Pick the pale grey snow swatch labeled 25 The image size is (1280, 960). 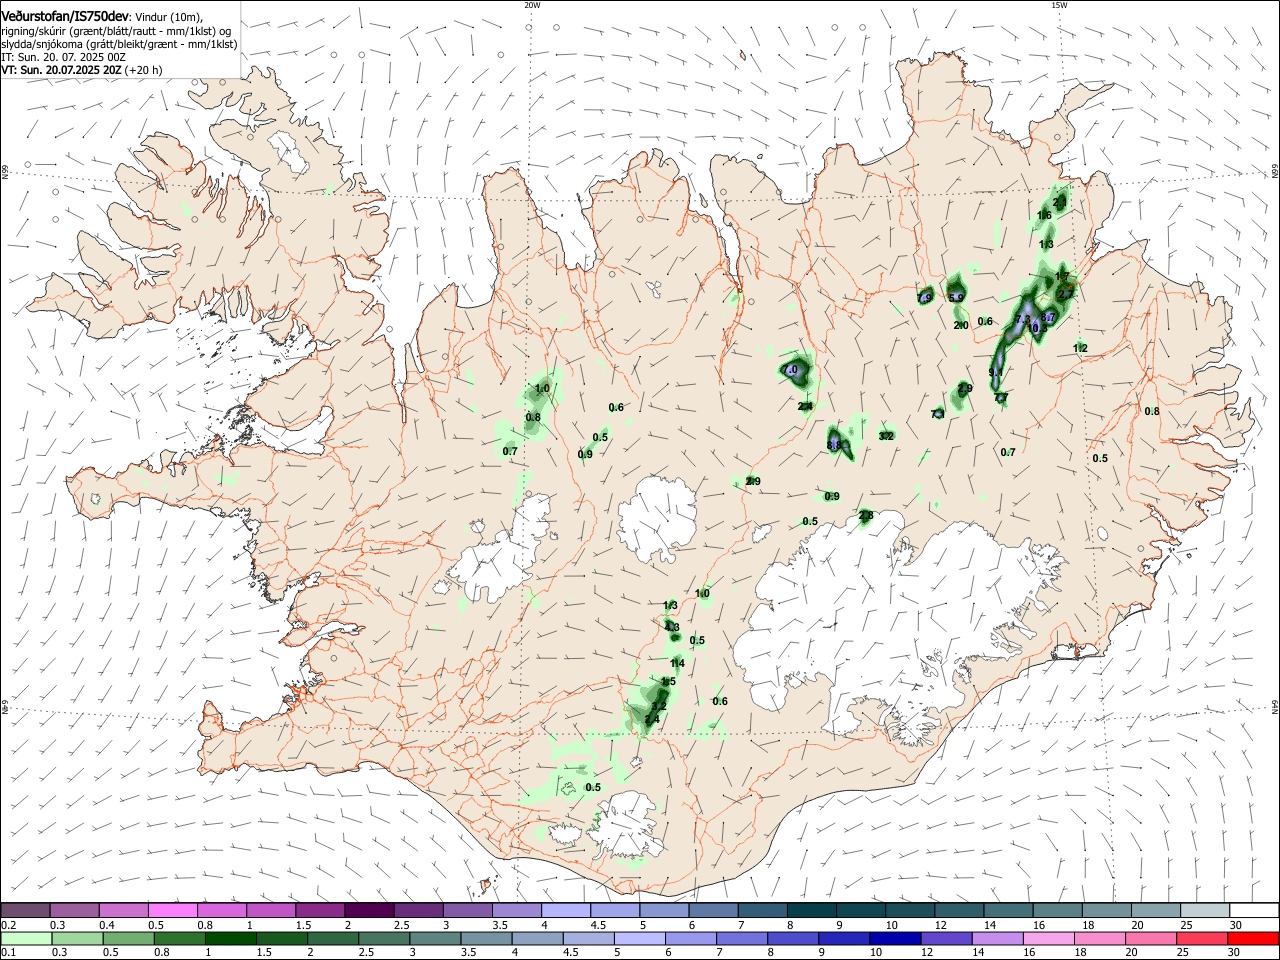[x=1204, y=911]
